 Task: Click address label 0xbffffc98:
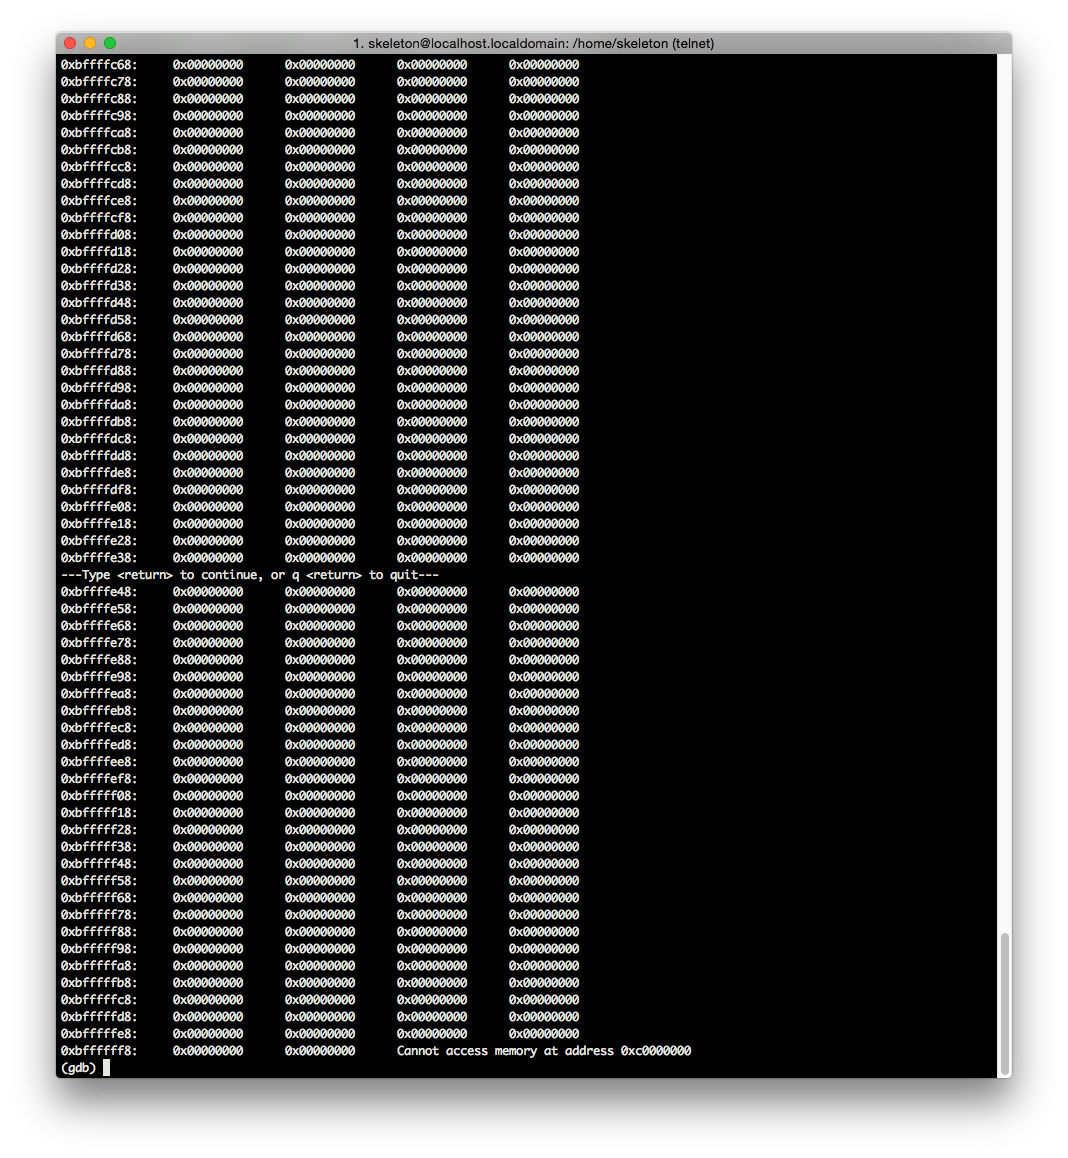99,116
